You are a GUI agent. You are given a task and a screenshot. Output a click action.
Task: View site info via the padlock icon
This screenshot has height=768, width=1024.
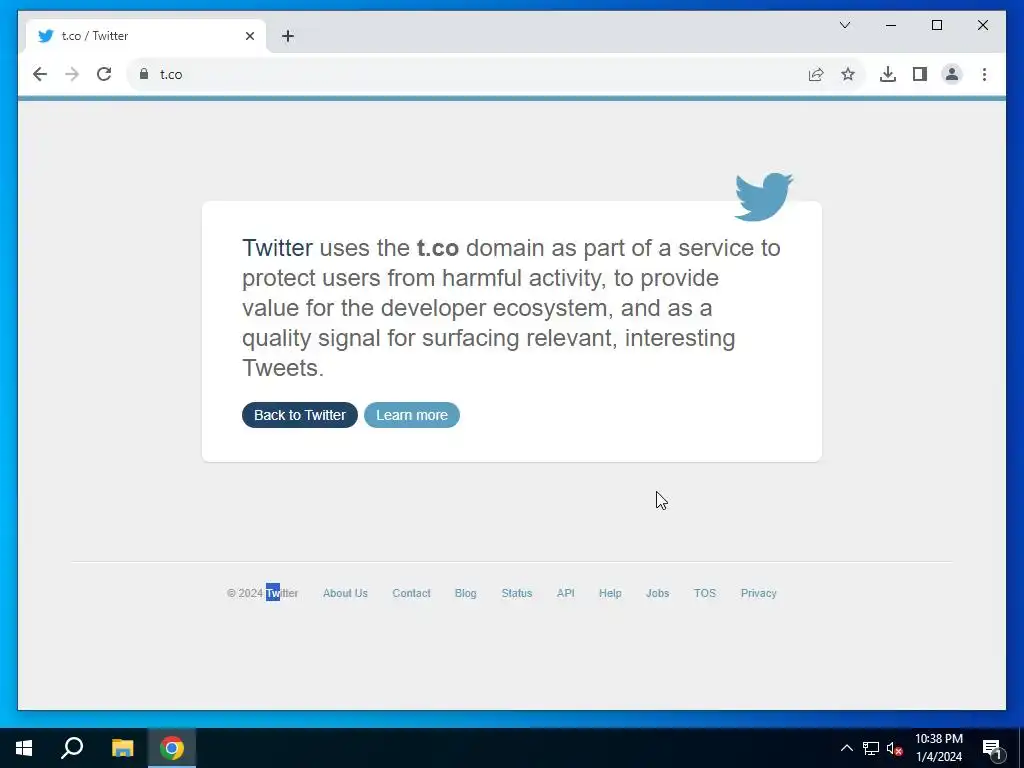tap(144, 74)
